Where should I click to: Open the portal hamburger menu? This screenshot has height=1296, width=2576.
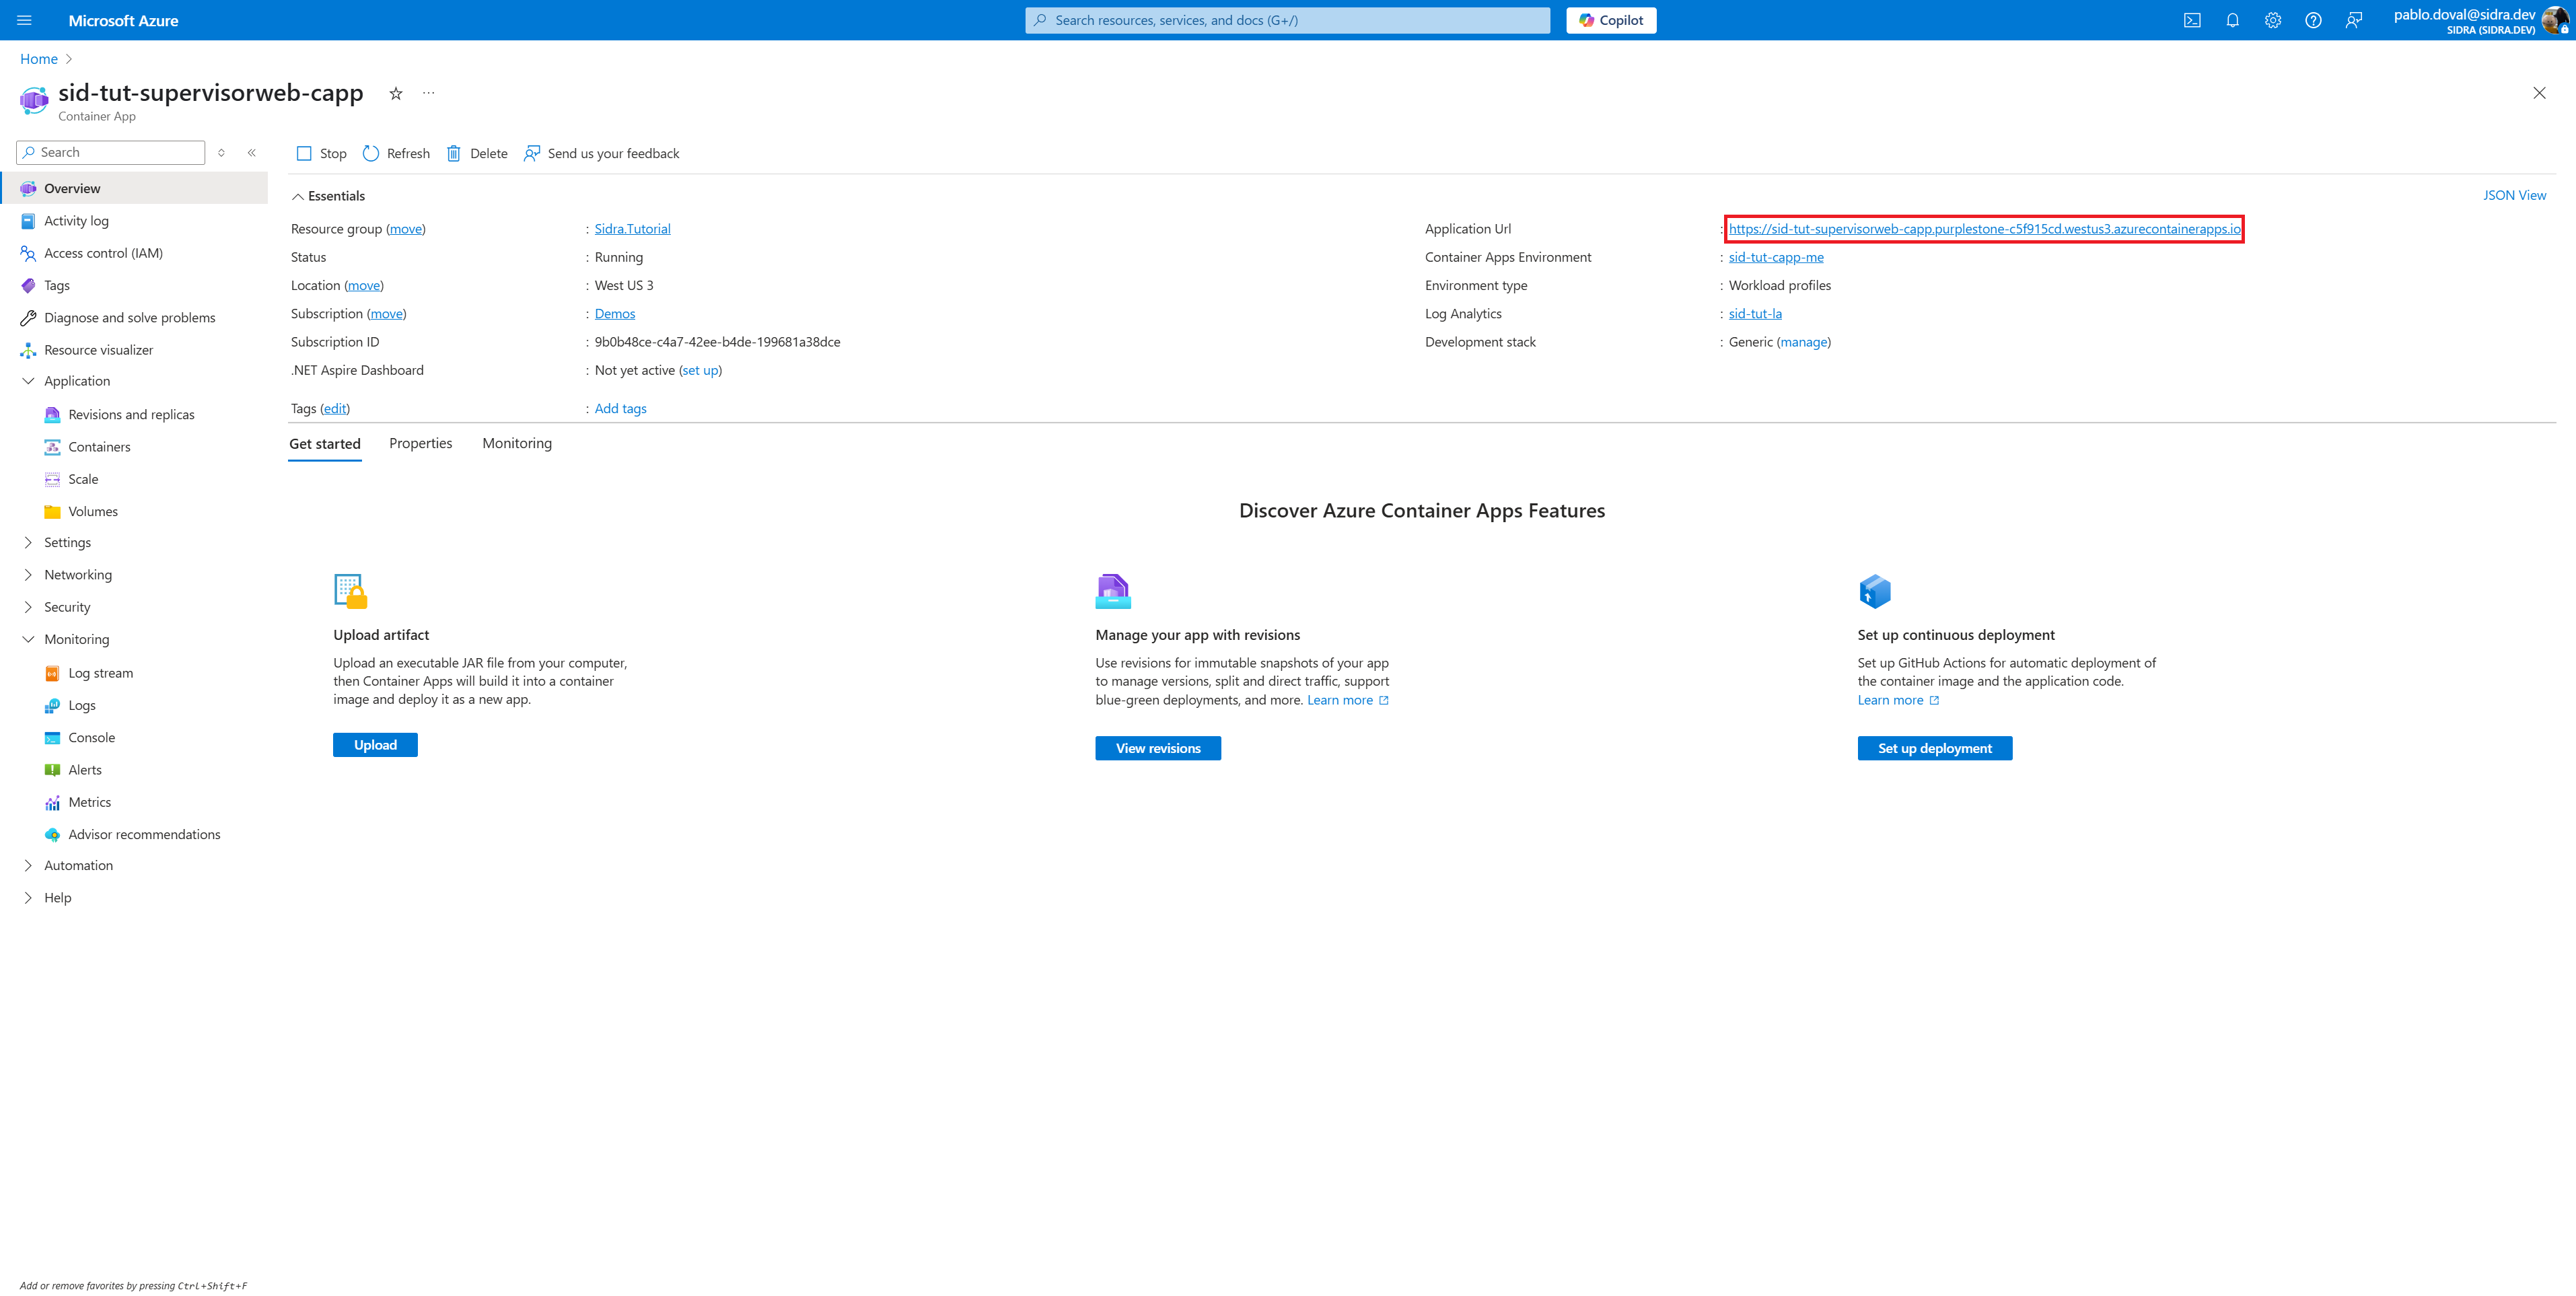(25, 20)
